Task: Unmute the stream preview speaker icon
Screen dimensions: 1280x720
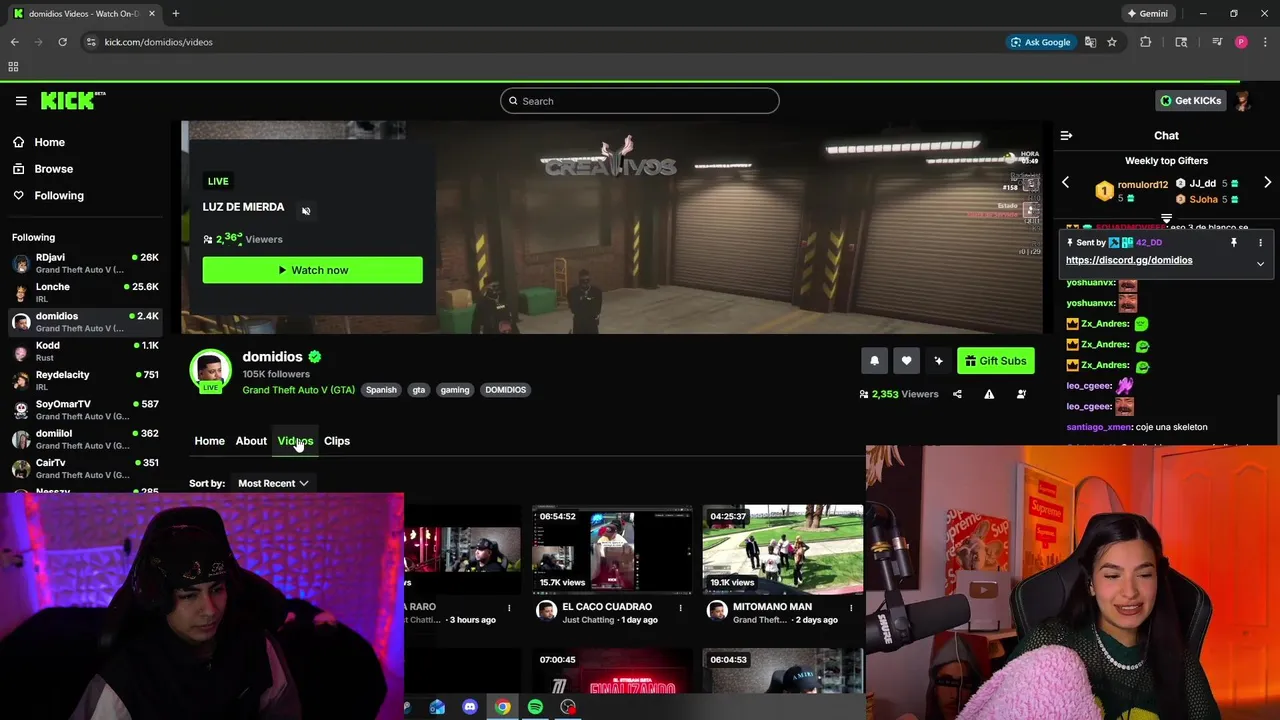Action: 306,211
